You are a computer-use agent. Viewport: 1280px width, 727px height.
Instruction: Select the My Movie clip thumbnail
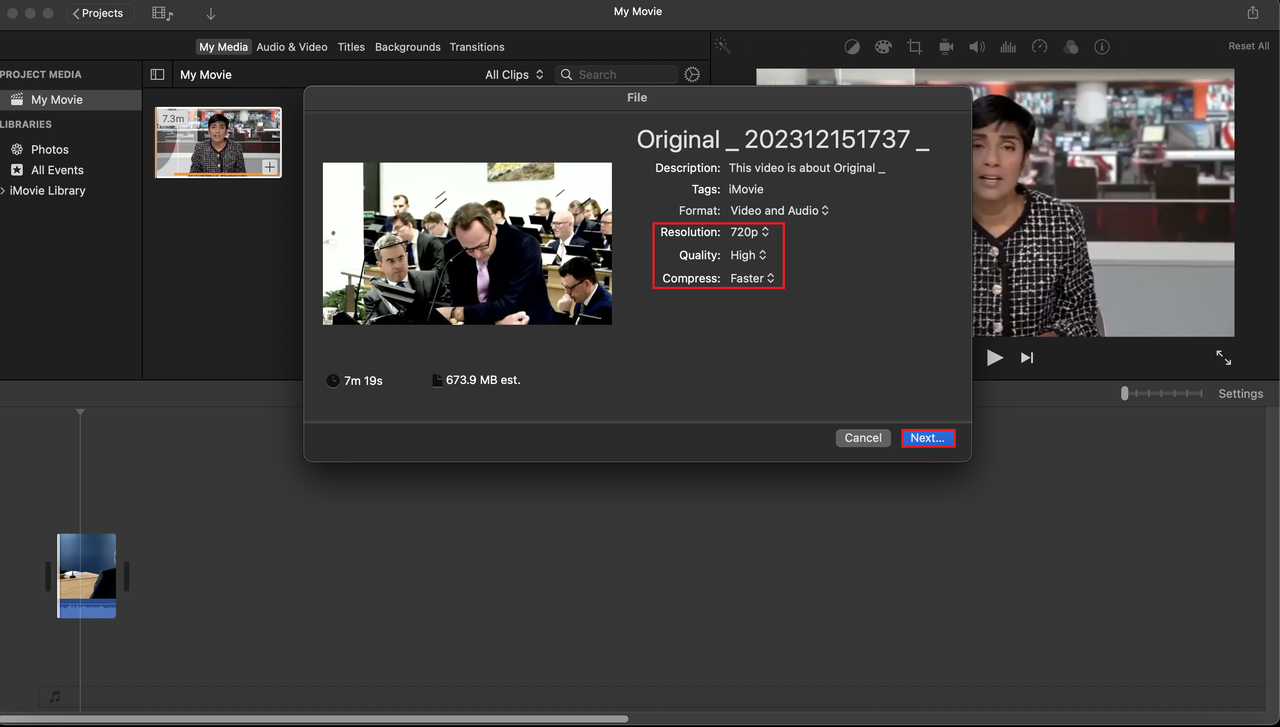coord(218,141)
